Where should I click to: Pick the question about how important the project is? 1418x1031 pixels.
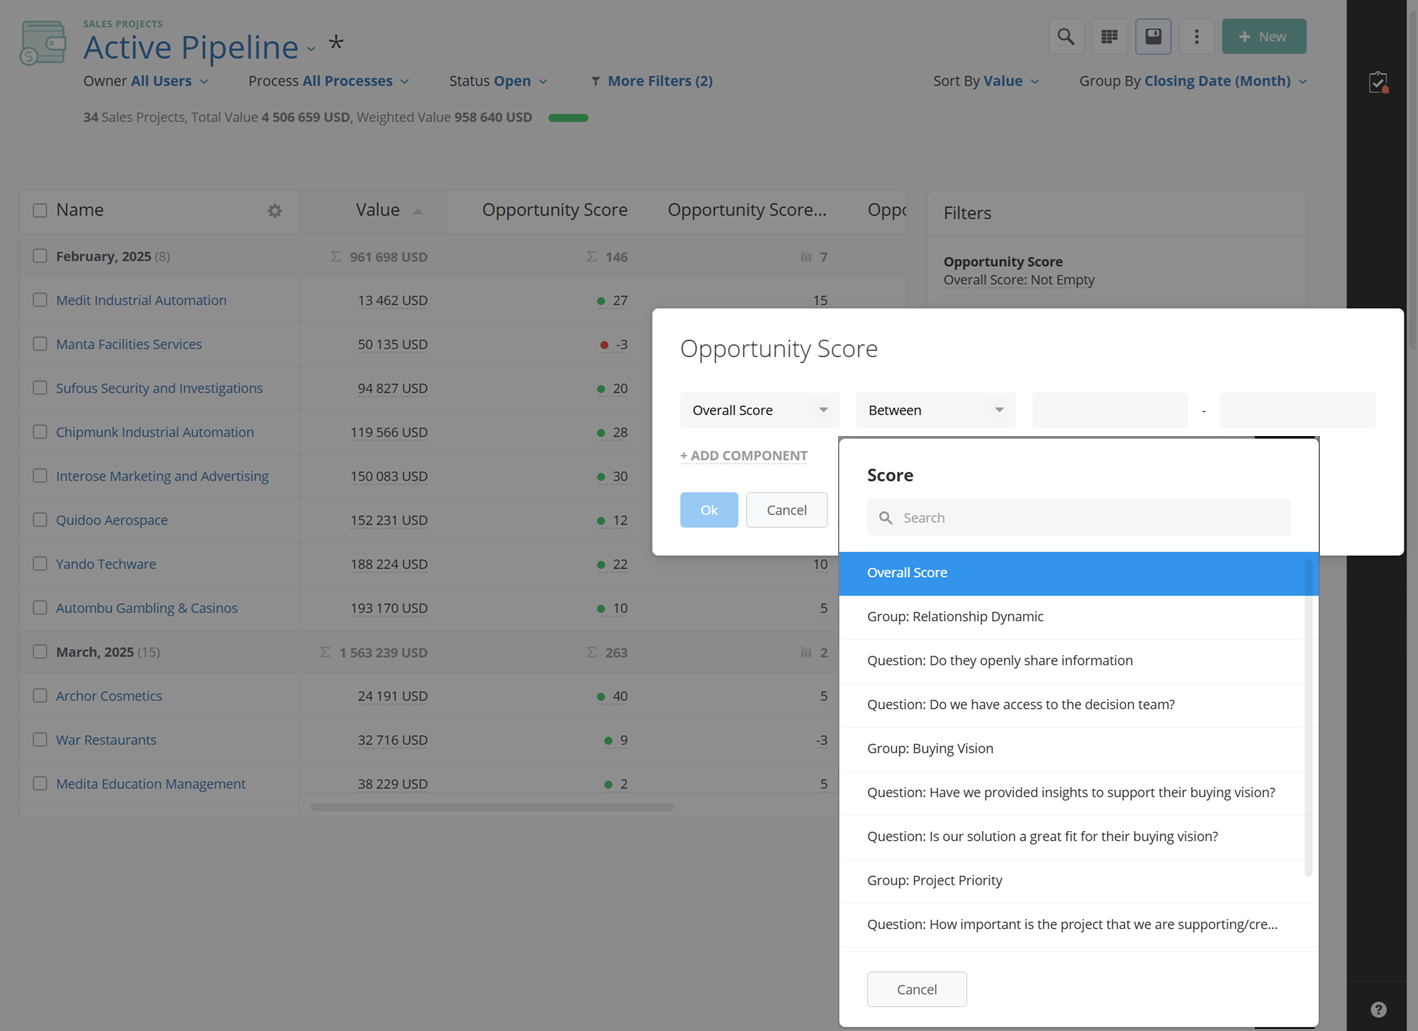1072,925
